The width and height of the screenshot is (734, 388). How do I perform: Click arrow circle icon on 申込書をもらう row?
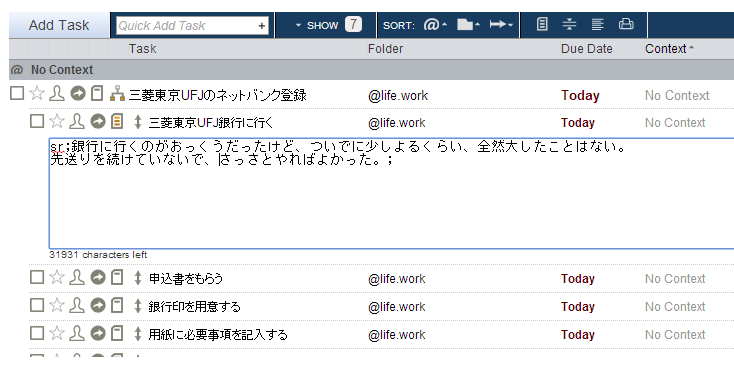click(97, 278)
